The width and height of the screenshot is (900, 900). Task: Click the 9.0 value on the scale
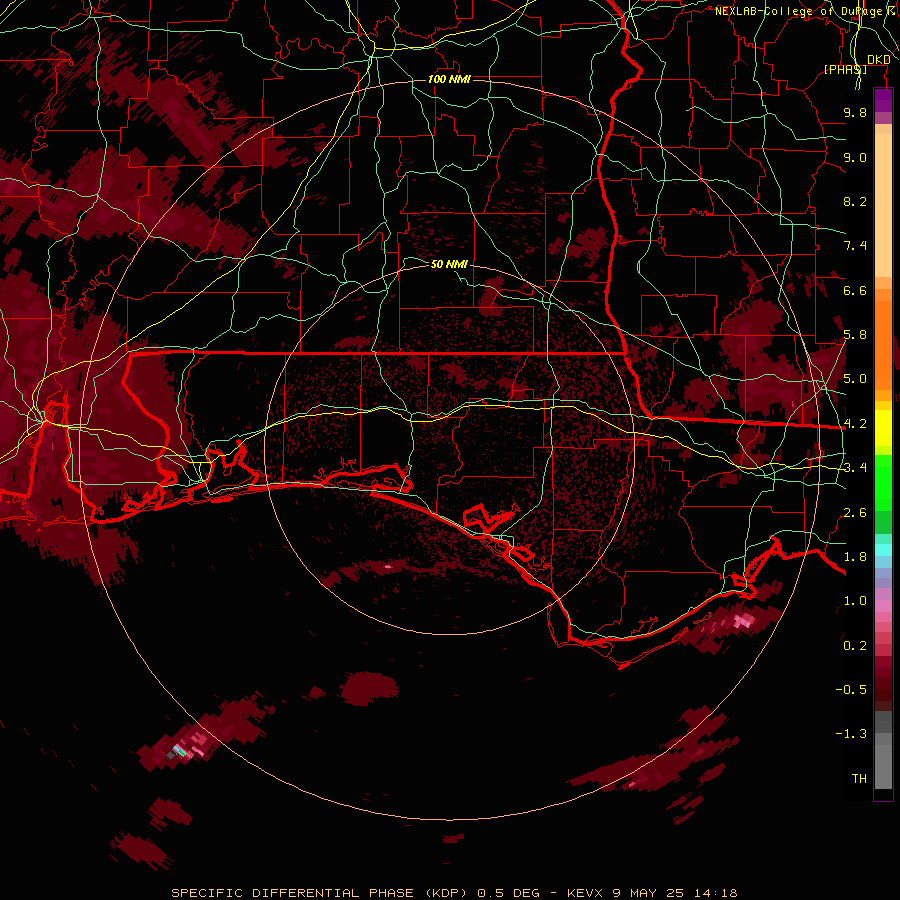tap(855, 157)
